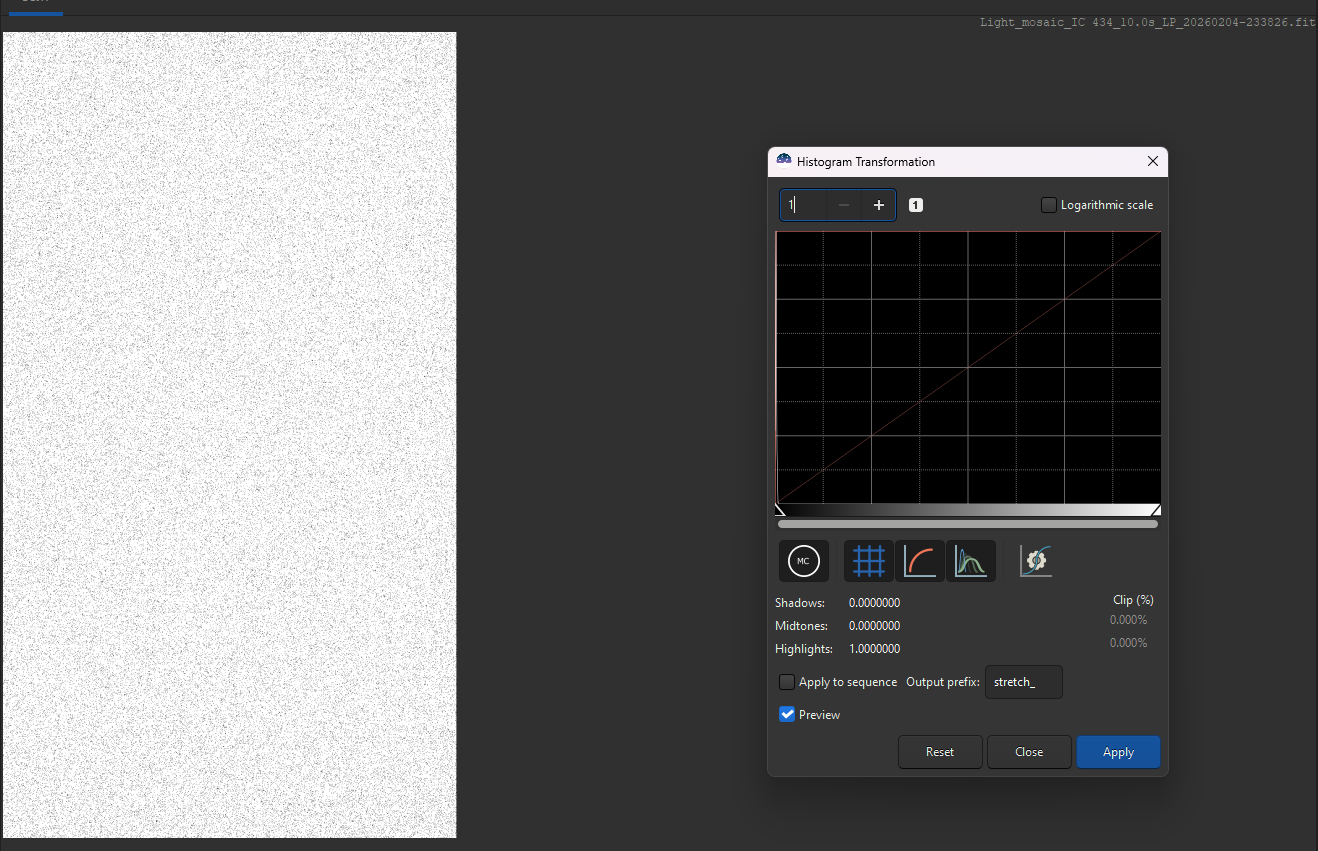Screen dimensions: 1318x851
Task: Click the Close button beside Reset
Action: pyautogui.click(x=1029, y=752)
